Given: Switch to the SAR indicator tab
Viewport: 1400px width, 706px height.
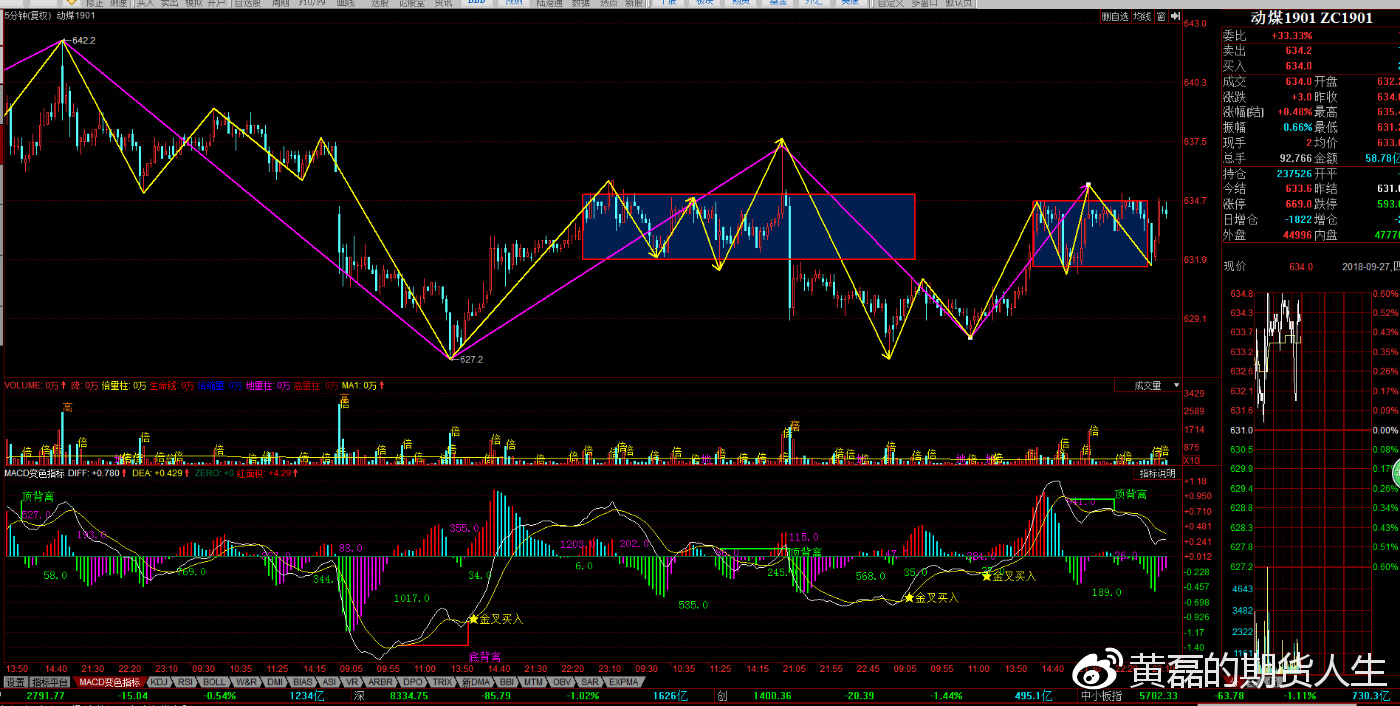Looking at the screenshot, I should [590, 682].
